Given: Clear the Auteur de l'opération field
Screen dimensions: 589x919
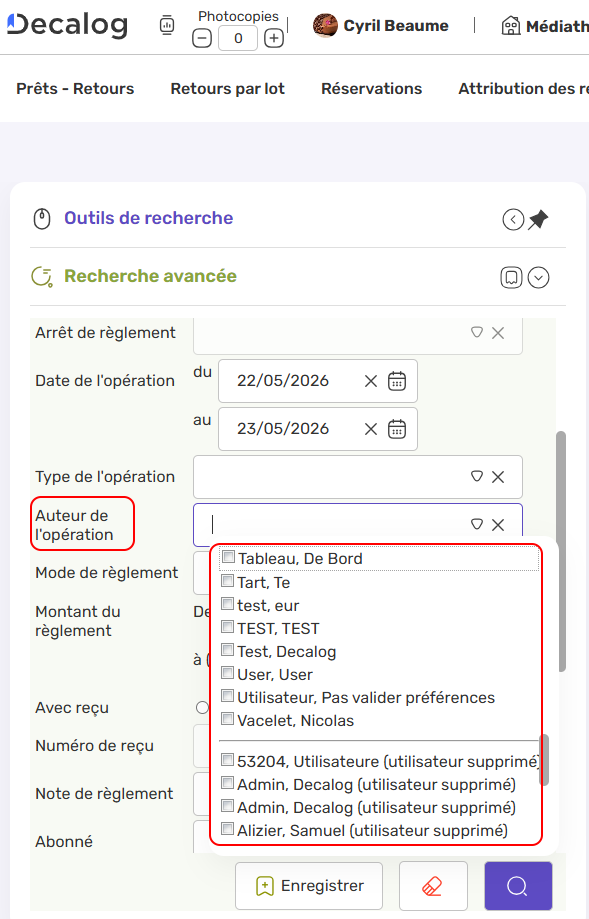Looking at the screenshot, I should pos(498,525).
